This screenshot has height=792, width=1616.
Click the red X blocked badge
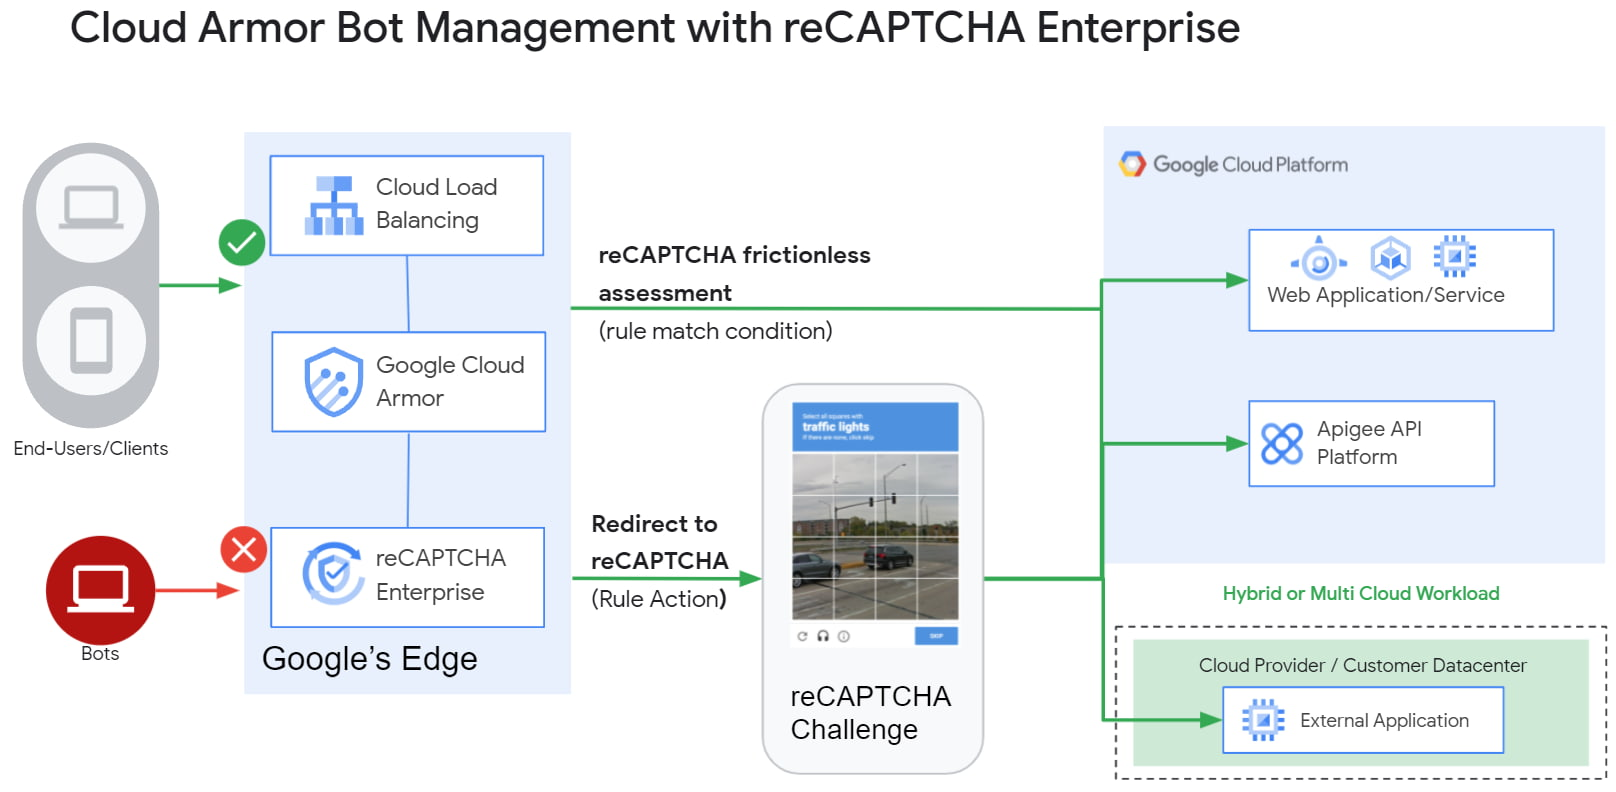244,549
